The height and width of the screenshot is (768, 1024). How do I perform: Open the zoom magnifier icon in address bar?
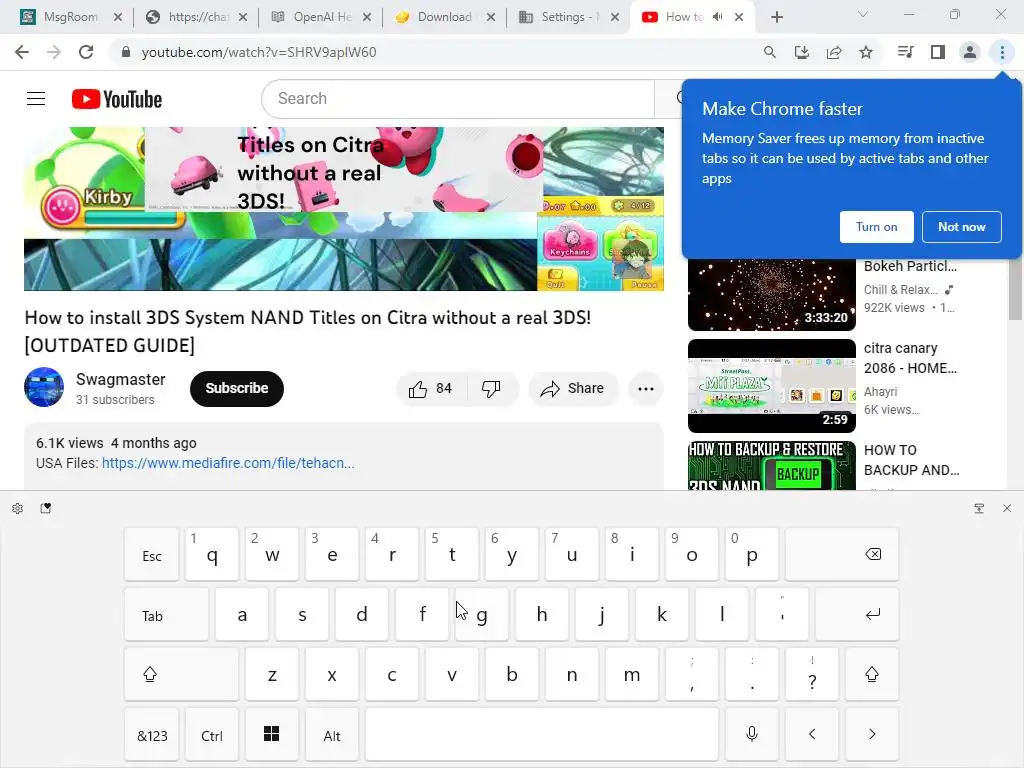coord(770,52)
